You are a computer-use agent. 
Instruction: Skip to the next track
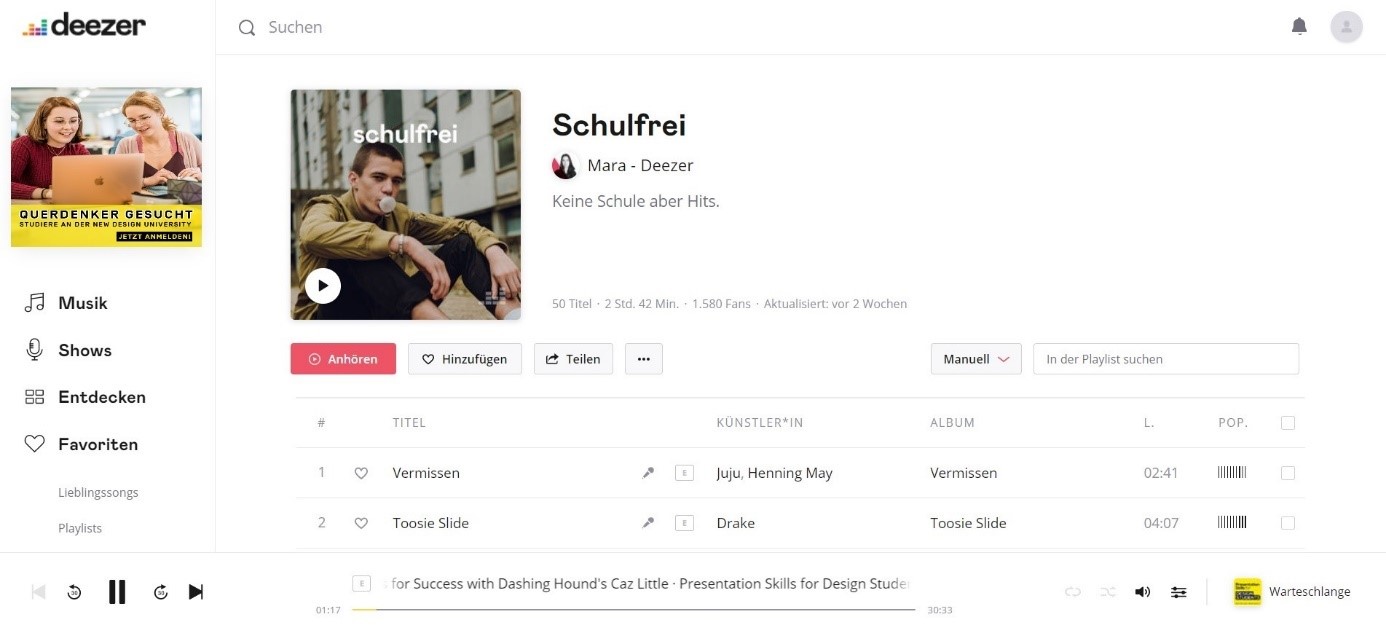tap(196, 592)
